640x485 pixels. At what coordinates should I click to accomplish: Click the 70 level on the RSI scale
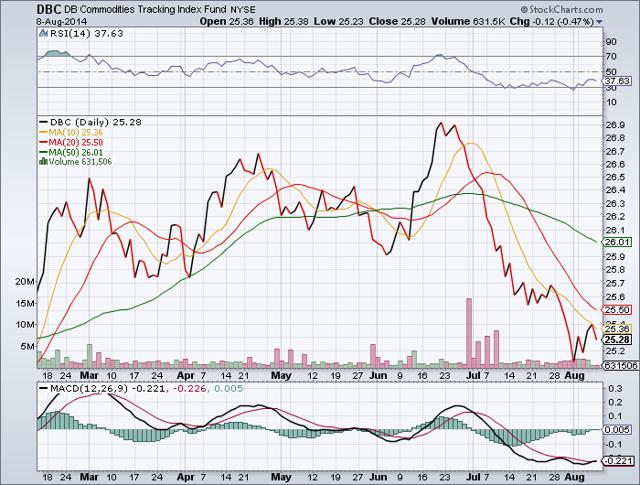pos(611,56)
